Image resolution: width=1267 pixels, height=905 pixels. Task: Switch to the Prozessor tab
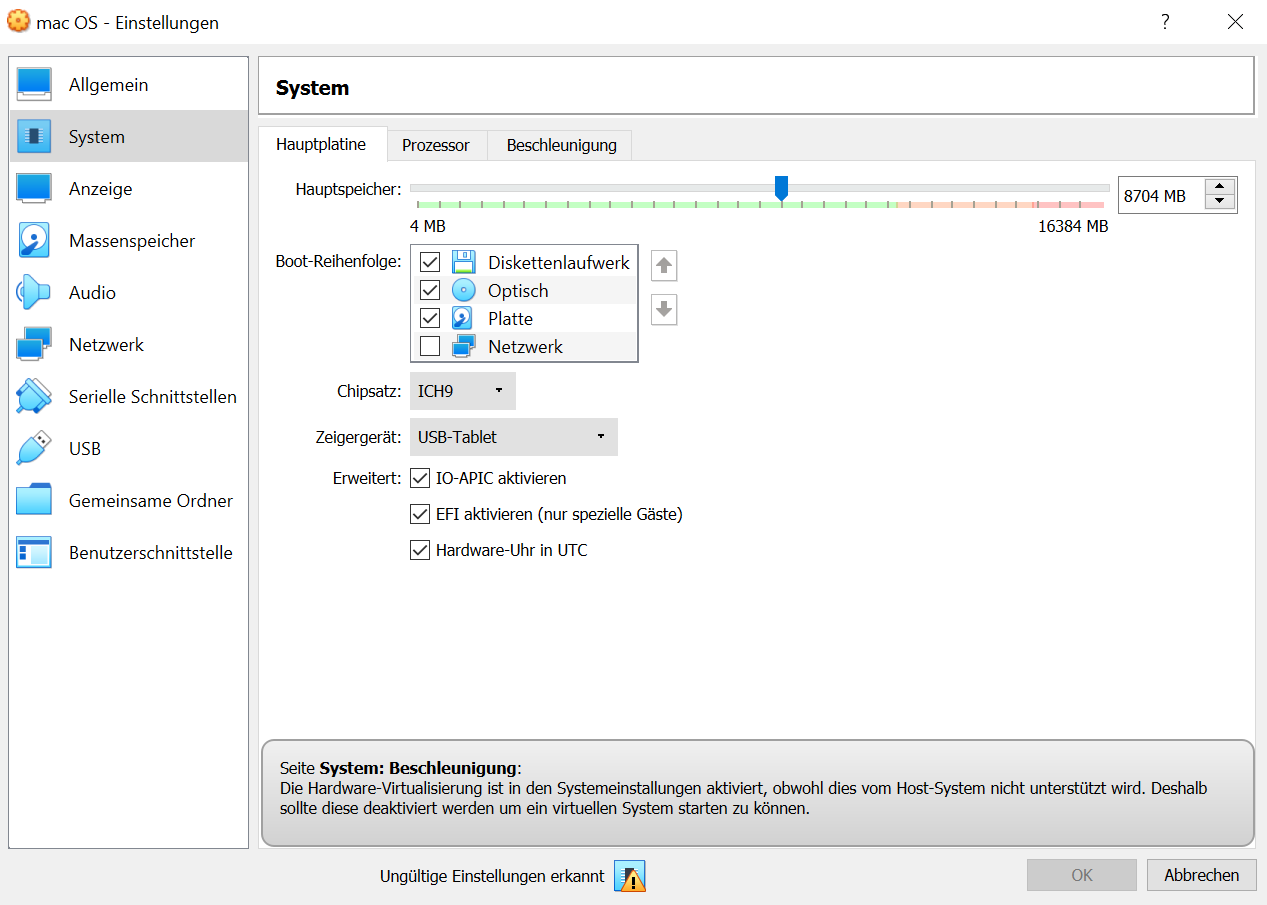coord(436,145)
